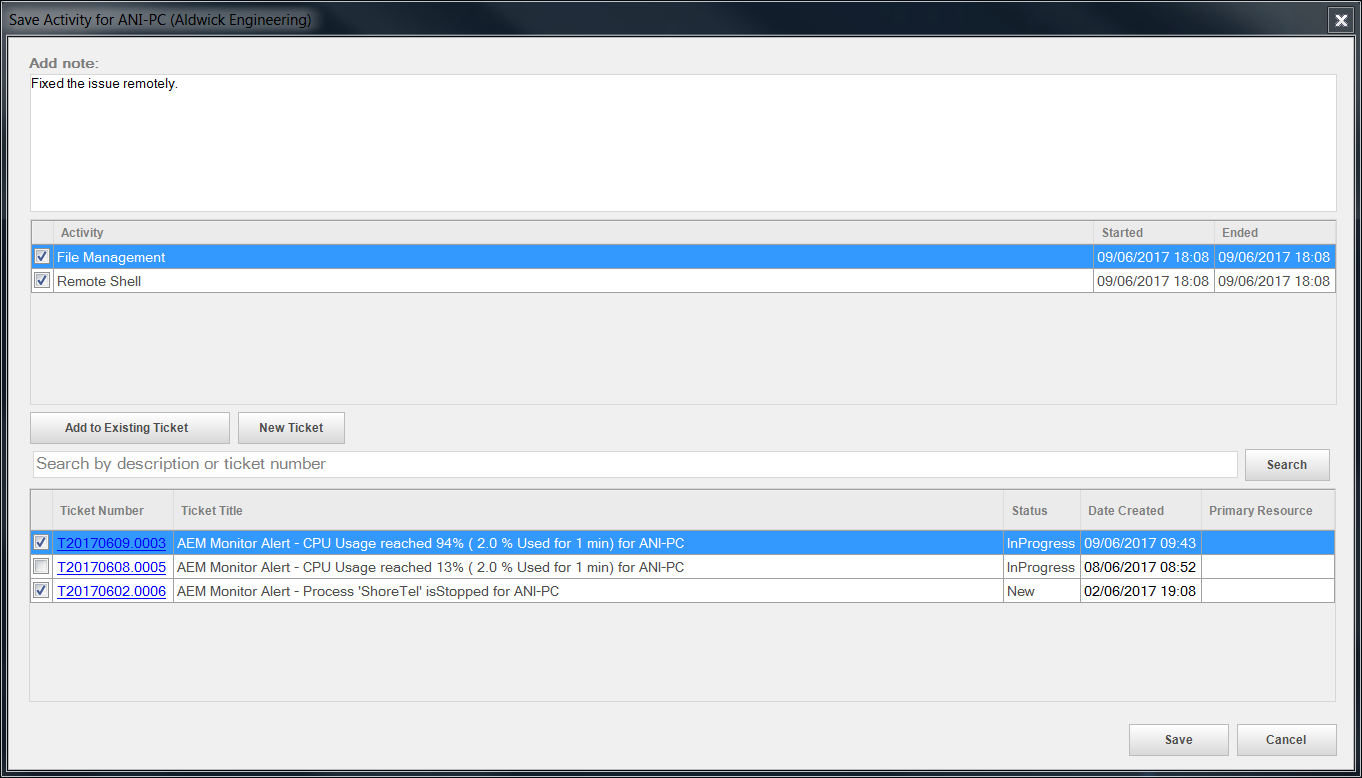Sort tickets by Date Created header
This screenshot has width=1362, height=778.
pyautogui.click(x=1141, y=511)
